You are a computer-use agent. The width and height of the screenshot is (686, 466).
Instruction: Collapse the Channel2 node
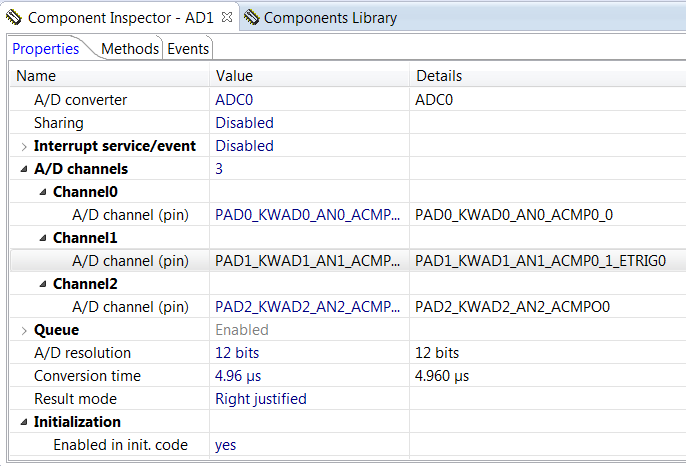43,284
